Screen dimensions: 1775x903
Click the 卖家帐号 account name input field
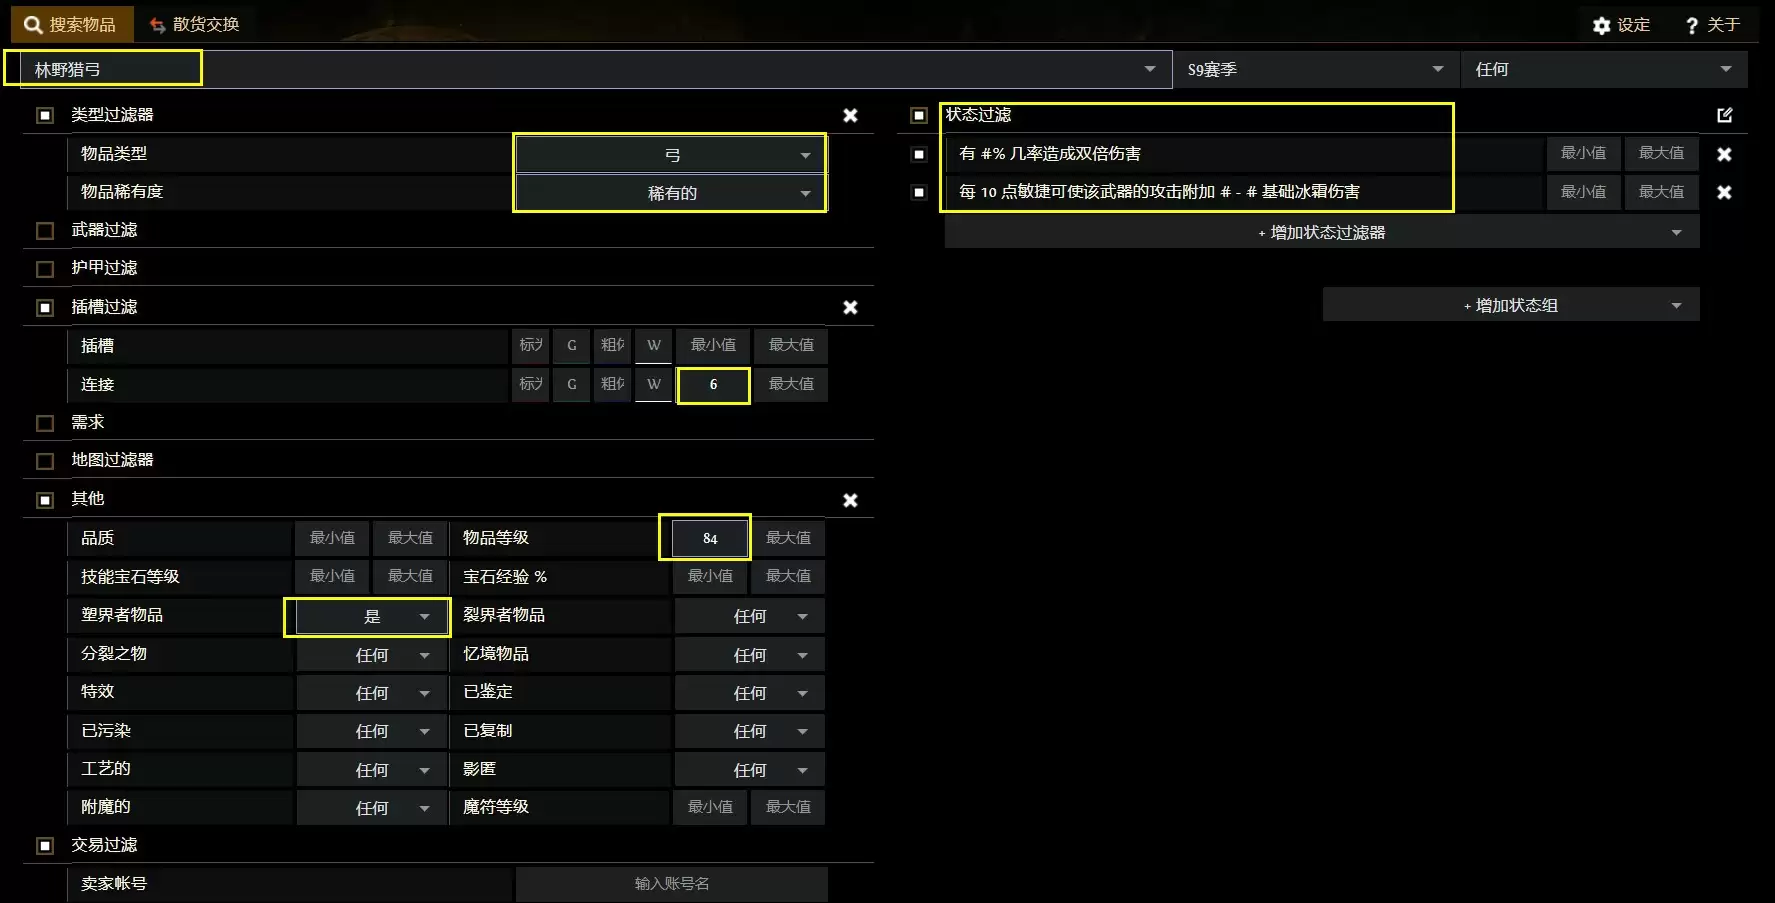(671, 884)
